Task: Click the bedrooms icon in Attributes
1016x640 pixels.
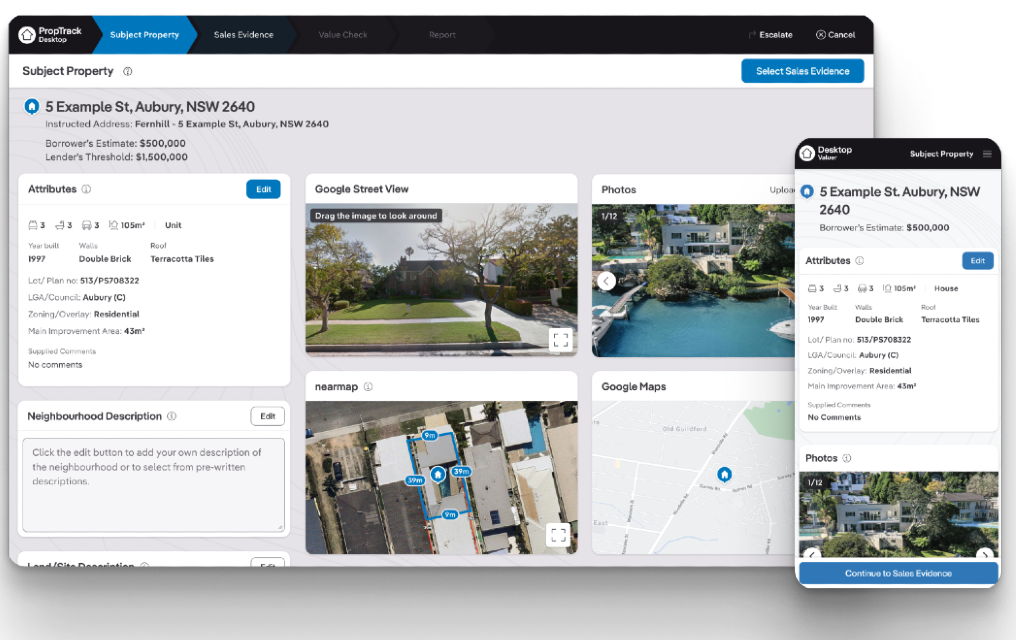Action: (x=33, y=225)
